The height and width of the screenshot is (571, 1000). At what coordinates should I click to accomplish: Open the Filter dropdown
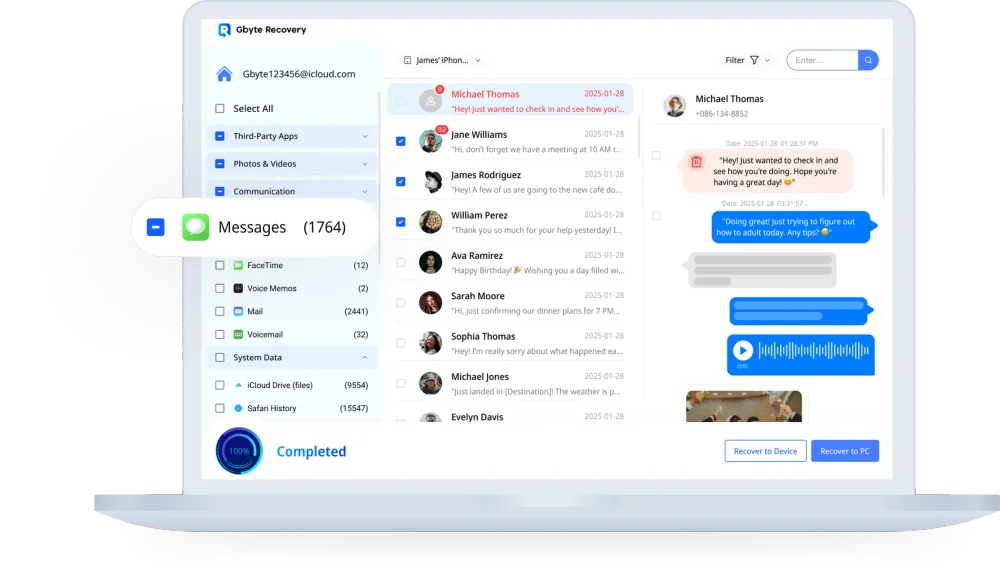[x=747, y=60]
